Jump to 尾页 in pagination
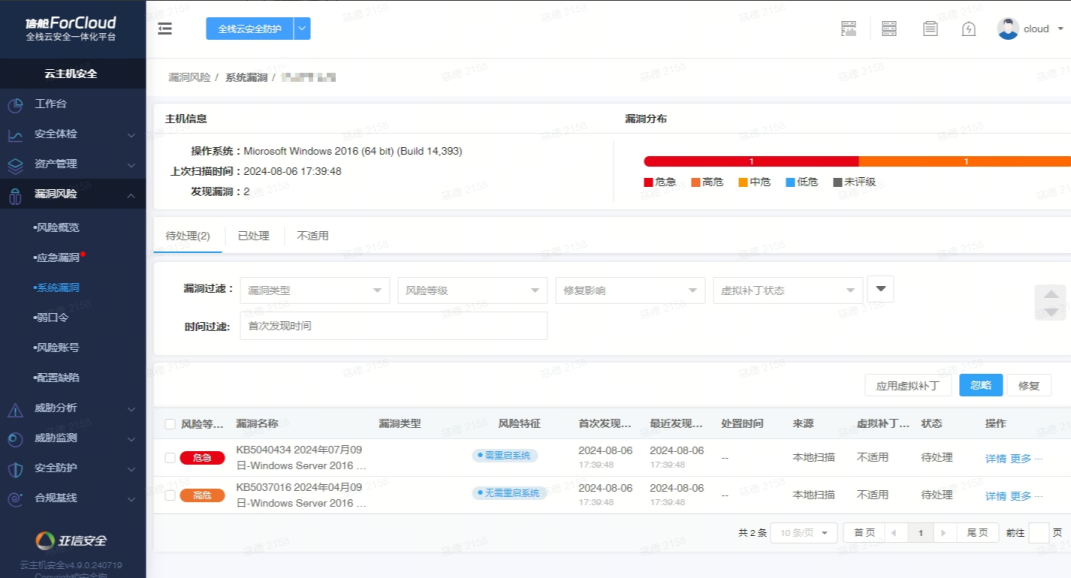 (x=977, y=533)
